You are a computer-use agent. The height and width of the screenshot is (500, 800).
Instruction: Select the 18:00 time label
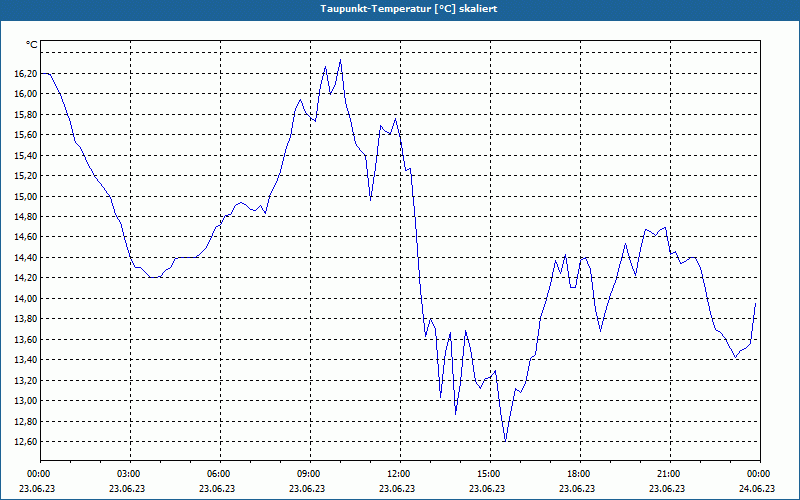pyautogui.click(x=580, y=474)
